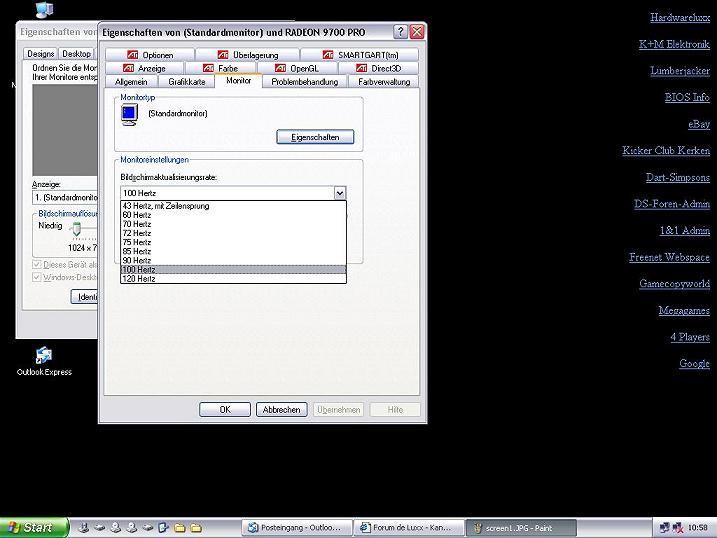Choose 72 Hertz from the list

[233, 233]
